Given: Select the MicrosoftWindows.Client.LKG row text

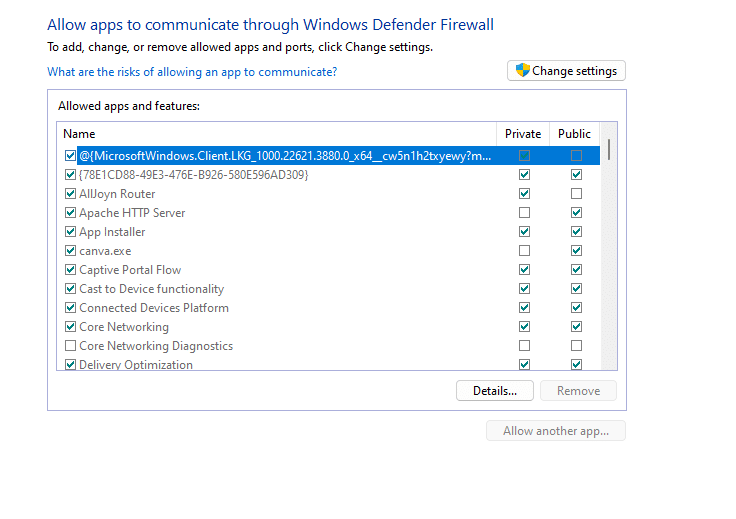Looking at the screenshot, I should (285, 156).
